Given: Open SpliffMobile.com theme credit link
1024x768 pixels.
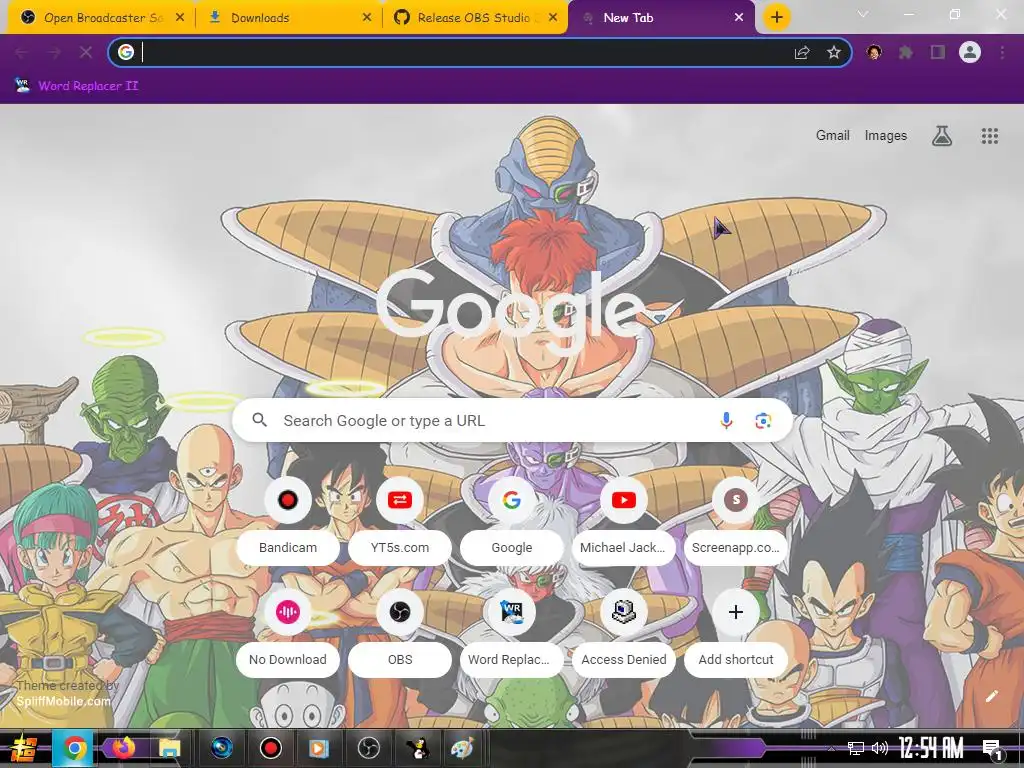Looking at the screenshot, I should (x=63, y=701).
